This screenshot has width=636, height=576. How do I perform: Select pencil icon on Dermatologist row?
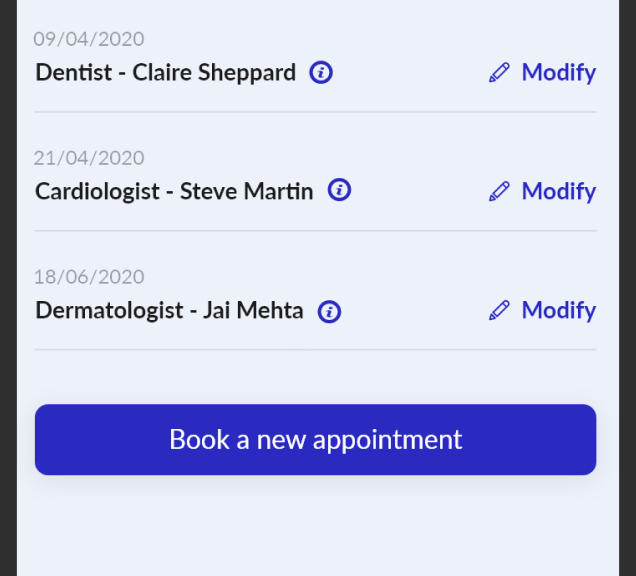click(x=499, y=310)
